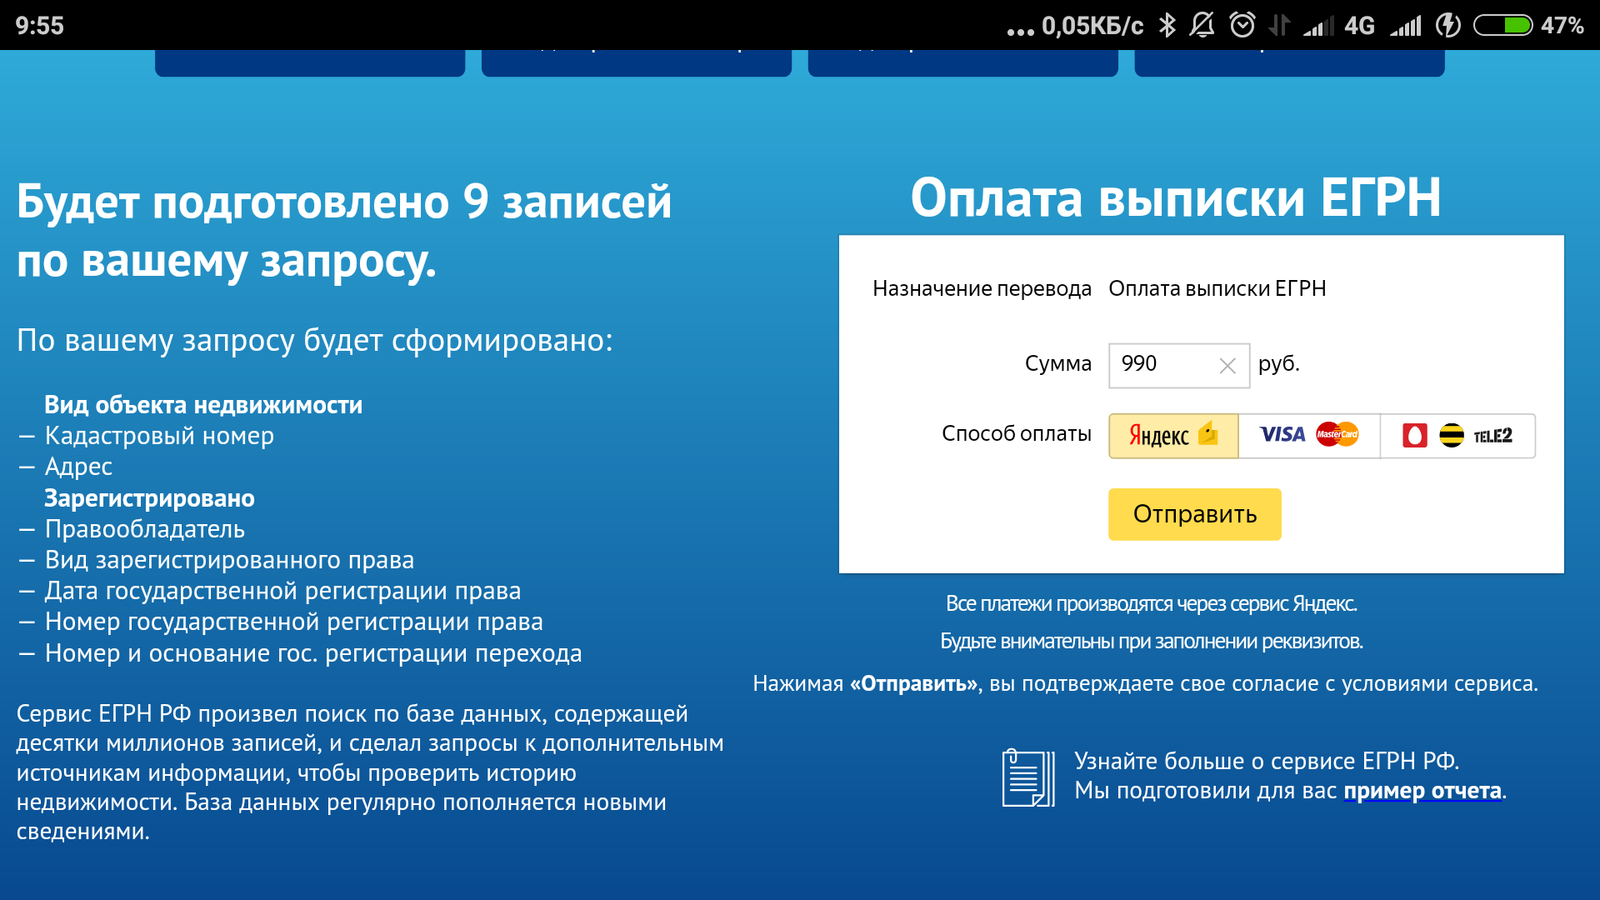Click the text Адрес in the list
The height and width of the screenshot is (900, 1600).
click(78, 467)
